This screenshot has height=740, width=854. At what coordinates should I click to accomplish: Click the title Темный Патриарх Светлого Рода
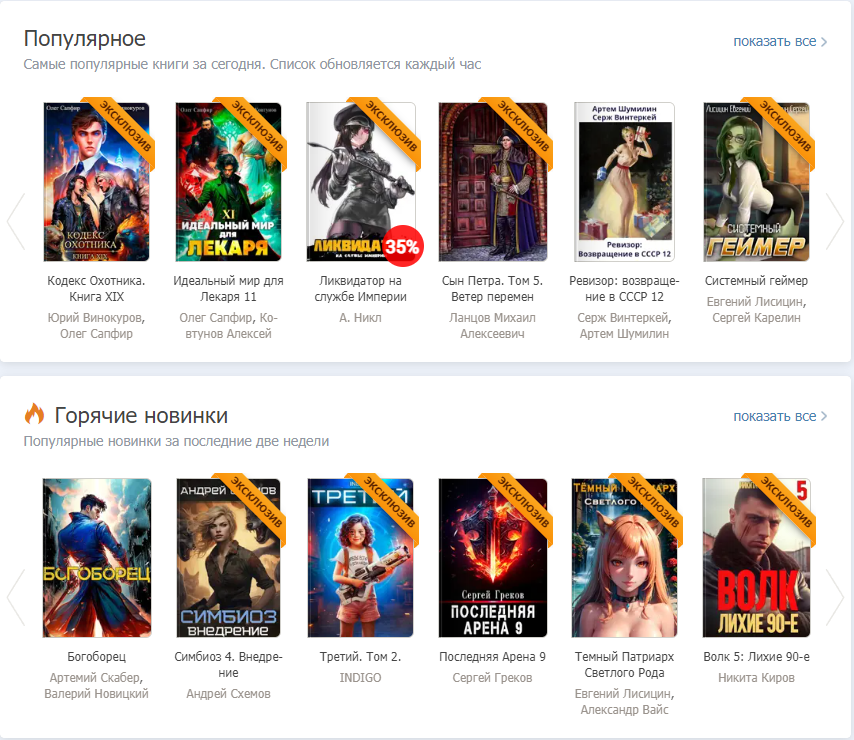click(x=624, y=665)
